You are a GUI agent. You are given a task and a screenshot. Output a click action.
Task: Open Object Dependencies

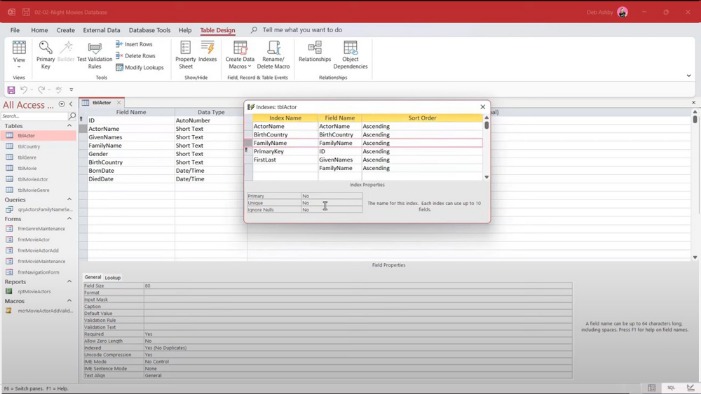[x=350, y=54]
